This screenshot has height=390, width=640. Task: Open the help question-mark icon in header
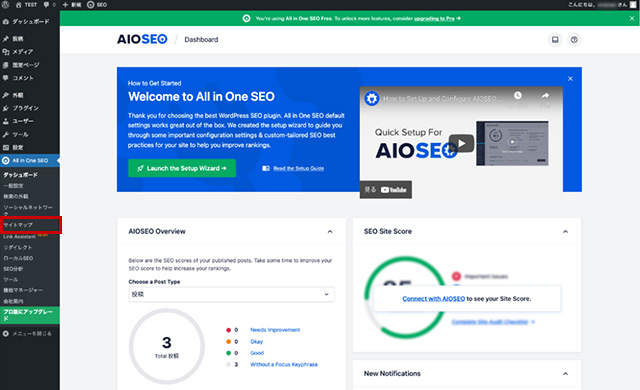pyautogui.click(x=574, y=40)
